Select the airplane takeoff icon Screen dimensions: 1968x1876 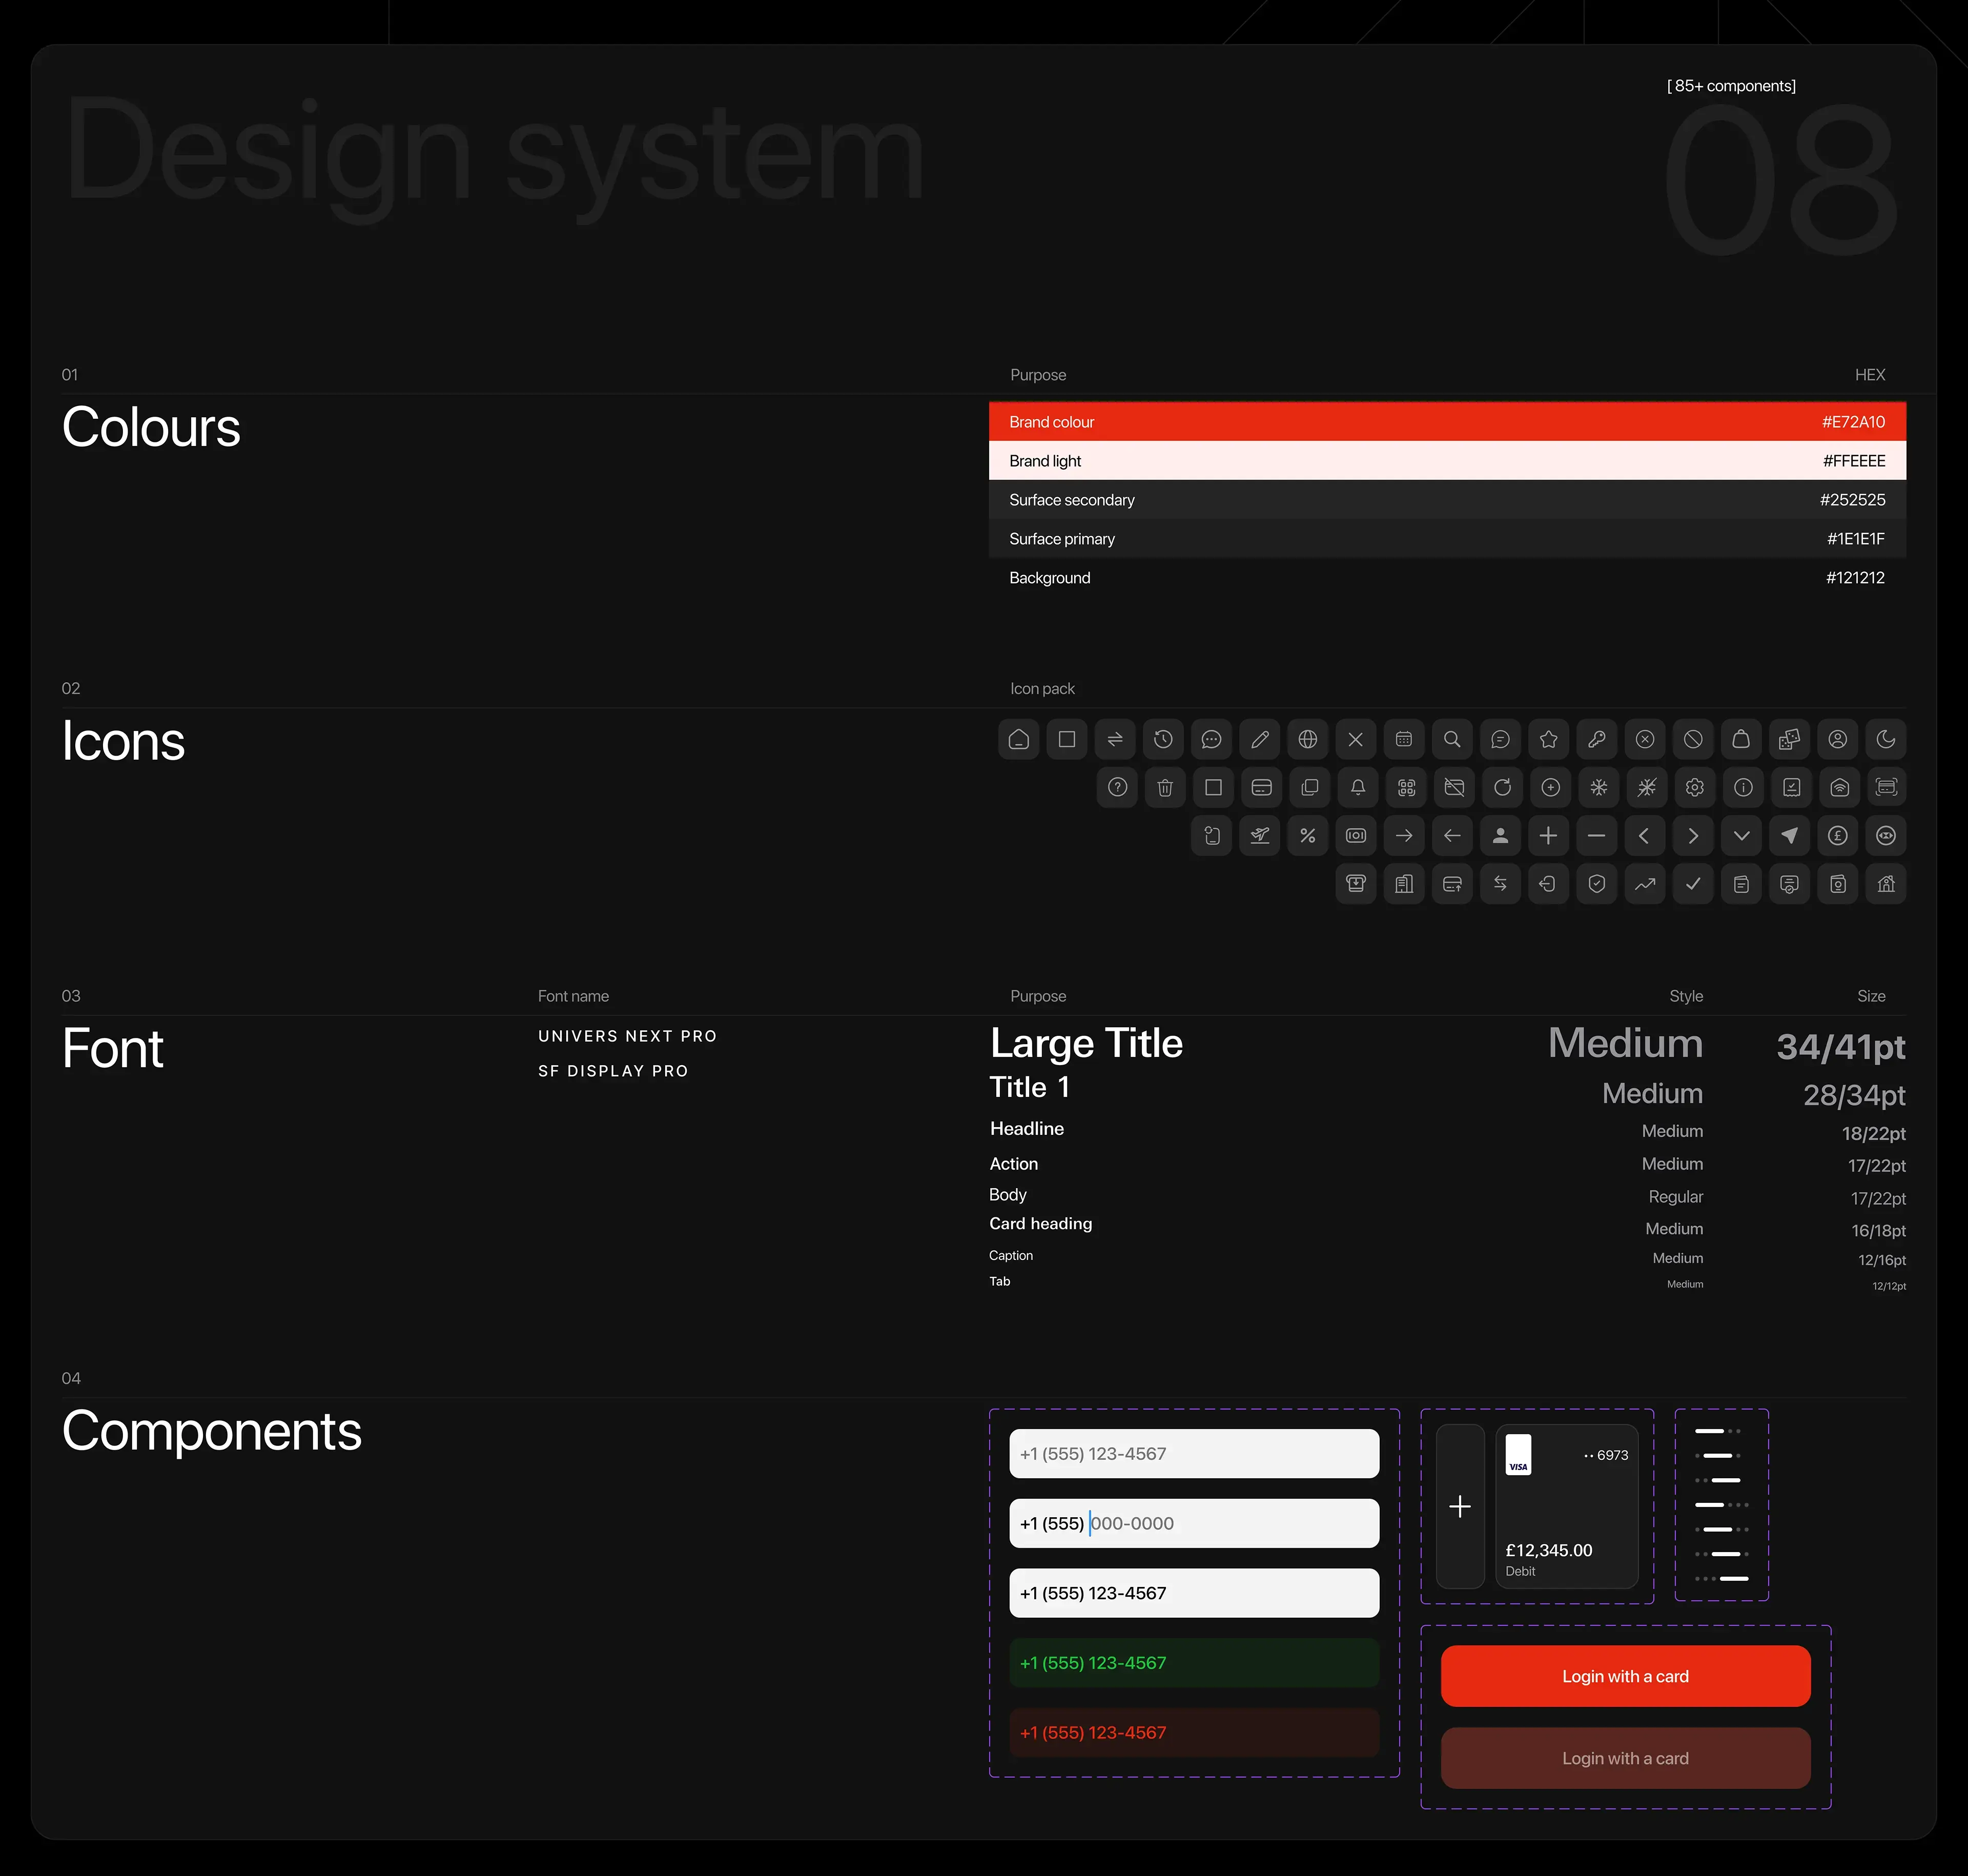click(x=1260, y=836)
